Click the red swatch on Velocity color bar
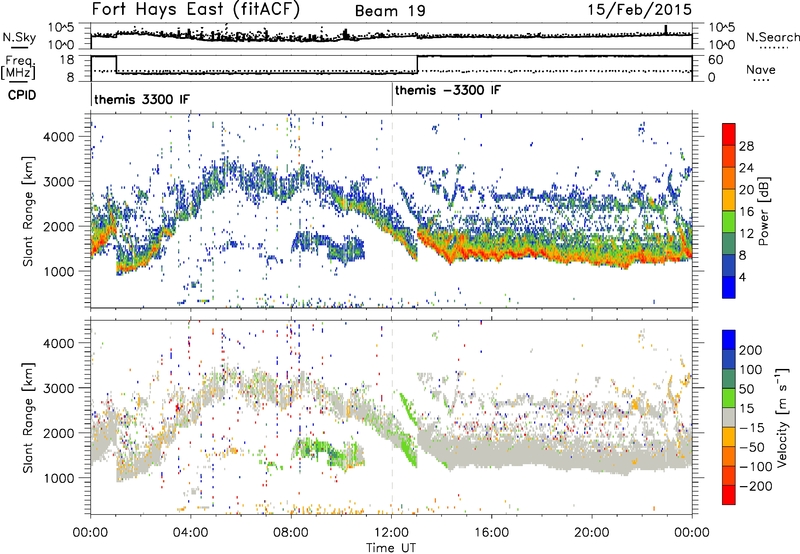Screen dimensions: 800x554 (729, 495)
